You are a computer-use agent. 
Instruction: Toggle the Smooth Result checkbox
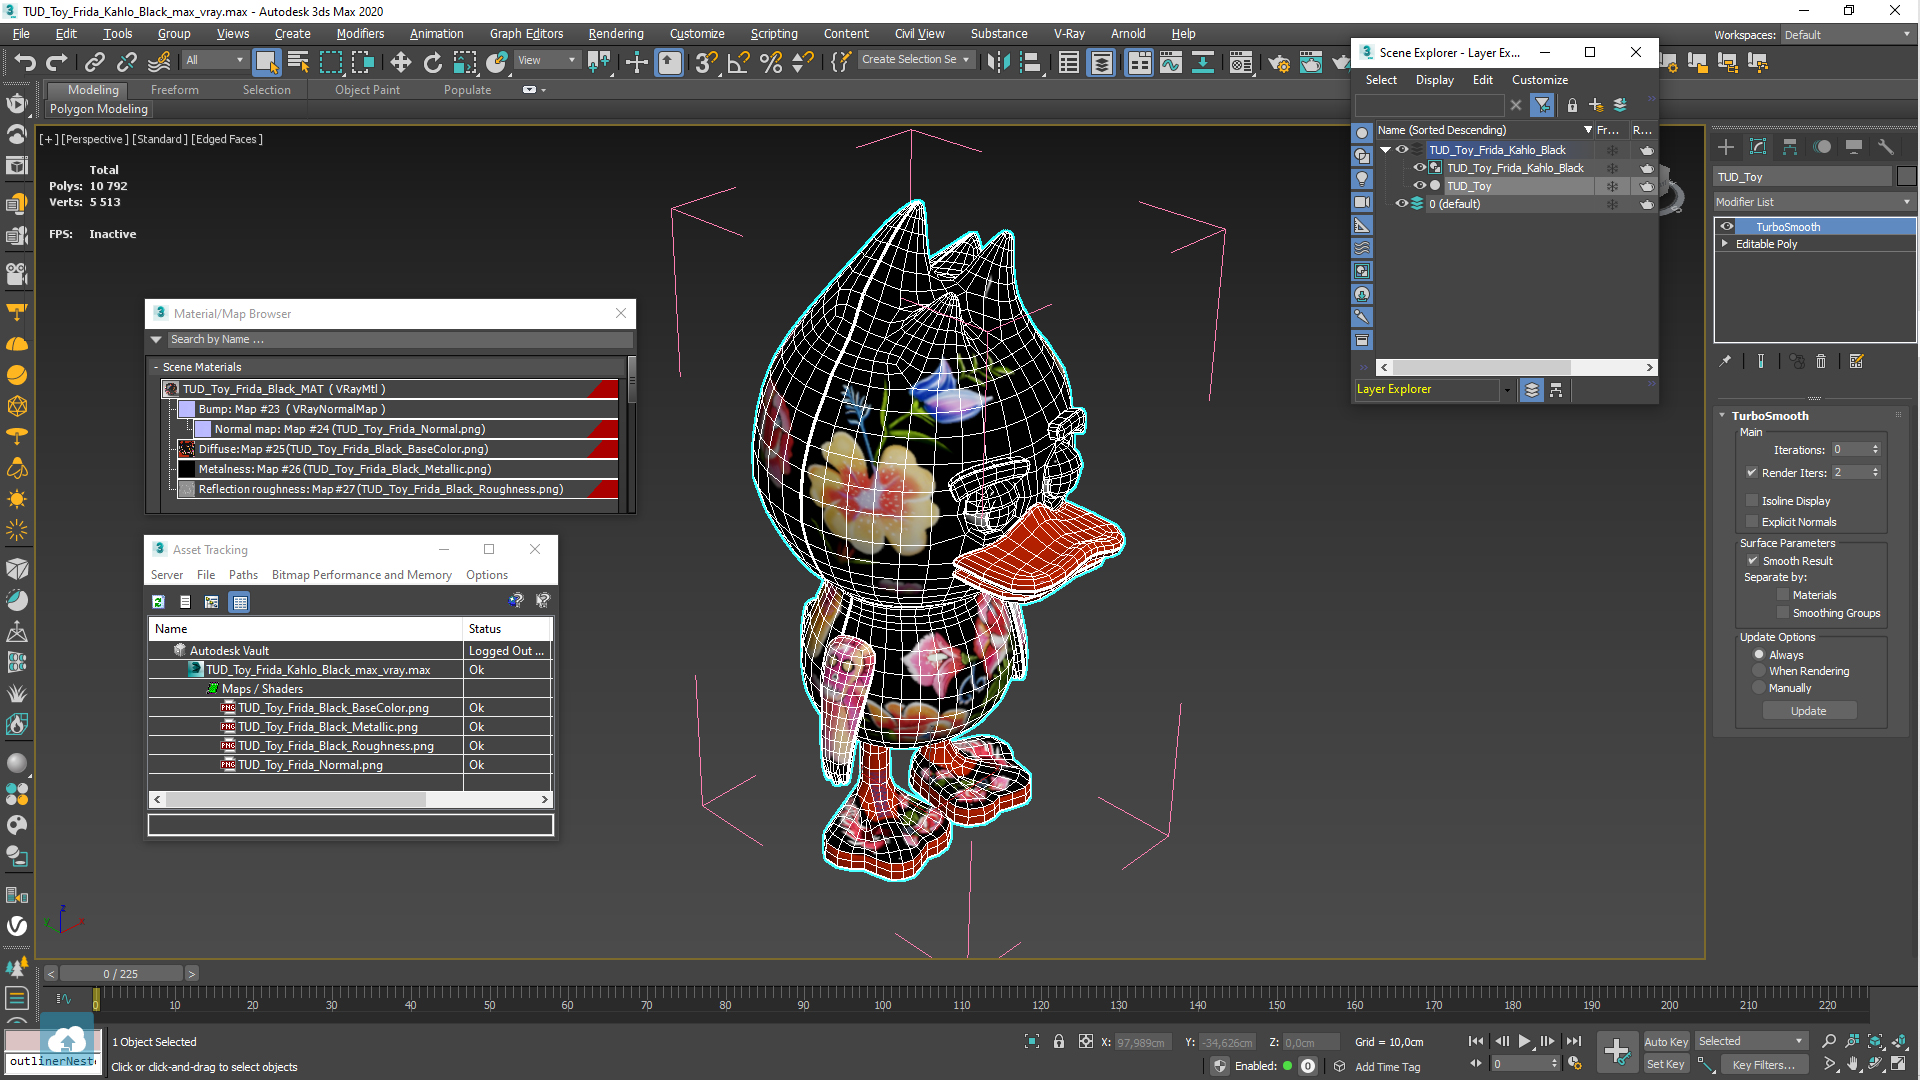pyautogui.click(x=1753, y=560)
